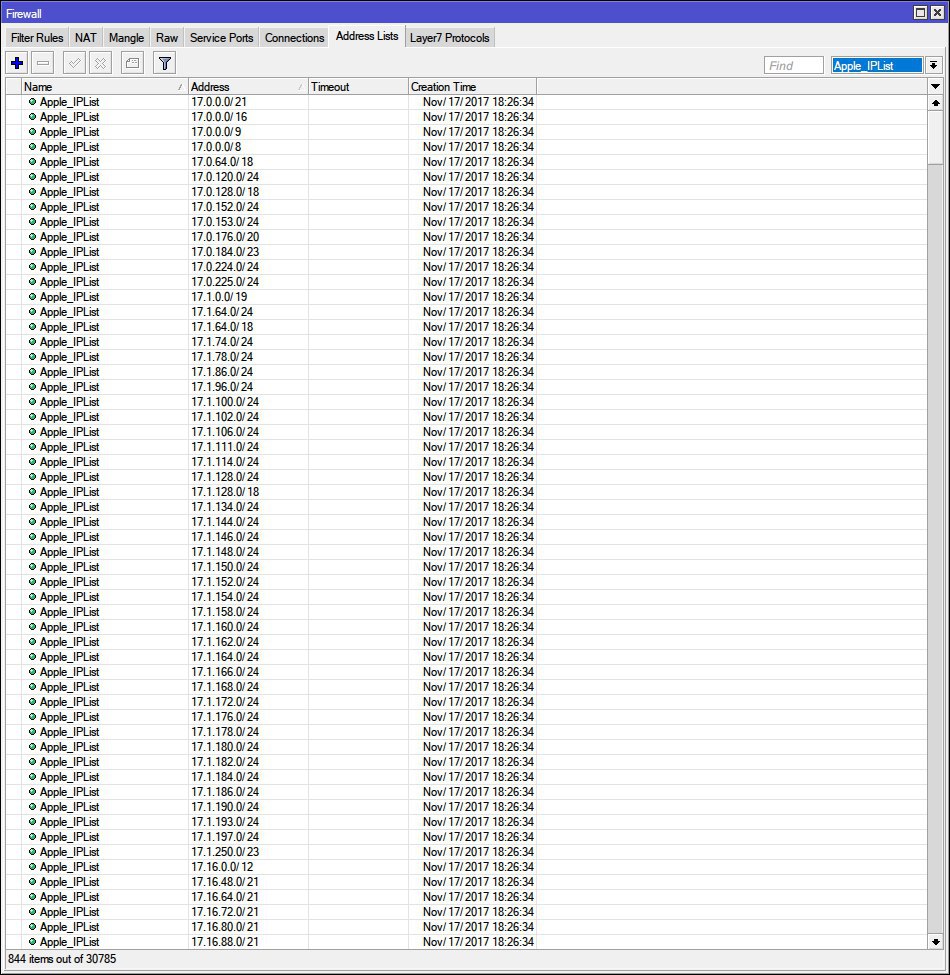This screenshot has width=950, height=975.
Task: Select the row with address 17.16.48.0/21
Action: coord(466,881)
